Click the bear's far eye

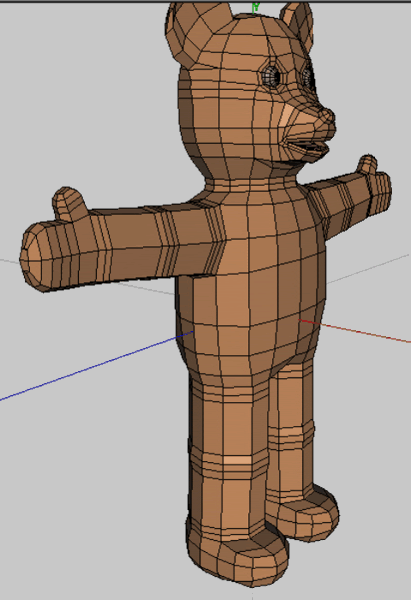coord(308,78)
